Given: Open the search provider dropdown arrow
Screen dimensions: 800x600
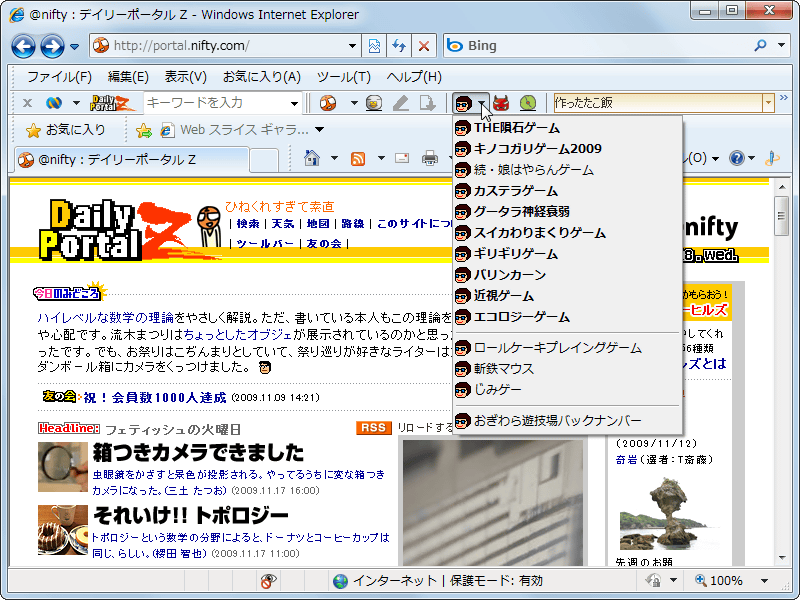Looking at the screenshot, I should (781, 45).
